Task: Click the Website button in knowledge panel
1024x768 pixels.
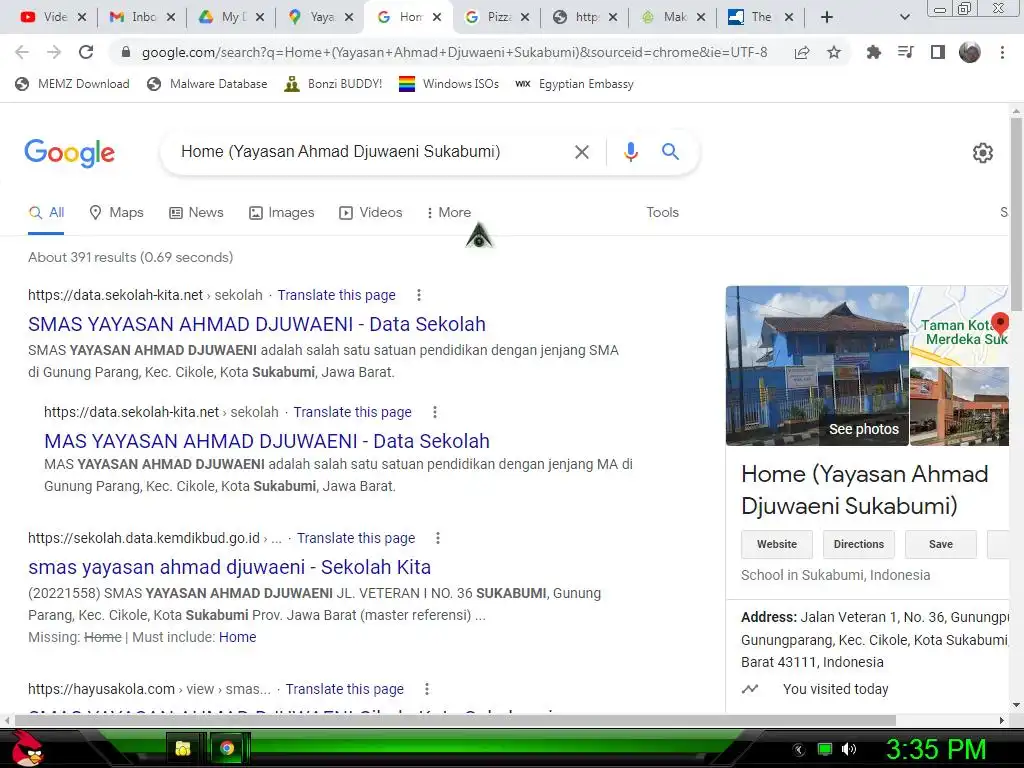Action: (x=776, y=545)
